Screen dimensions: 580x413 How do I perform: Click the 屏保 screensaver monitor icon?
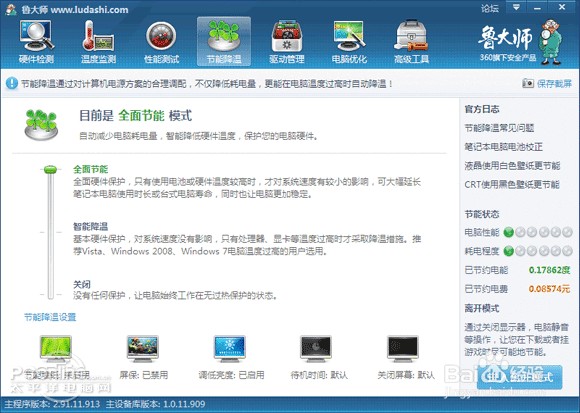pos(143,348)
